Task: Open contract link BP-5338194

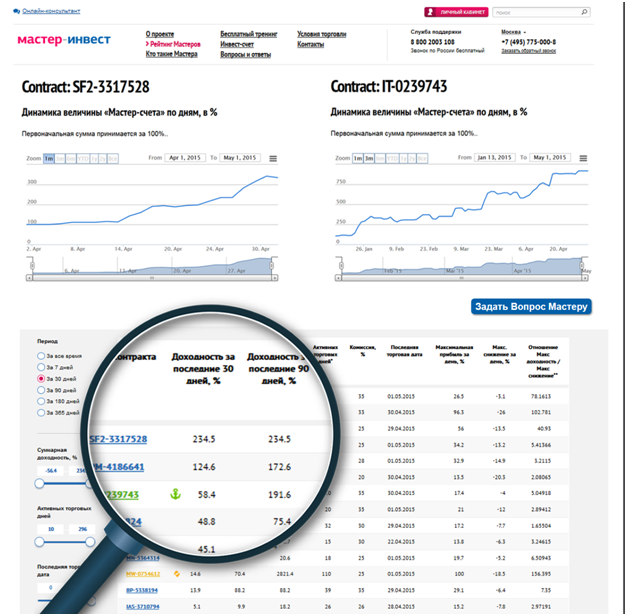Action: pos(142,590)
